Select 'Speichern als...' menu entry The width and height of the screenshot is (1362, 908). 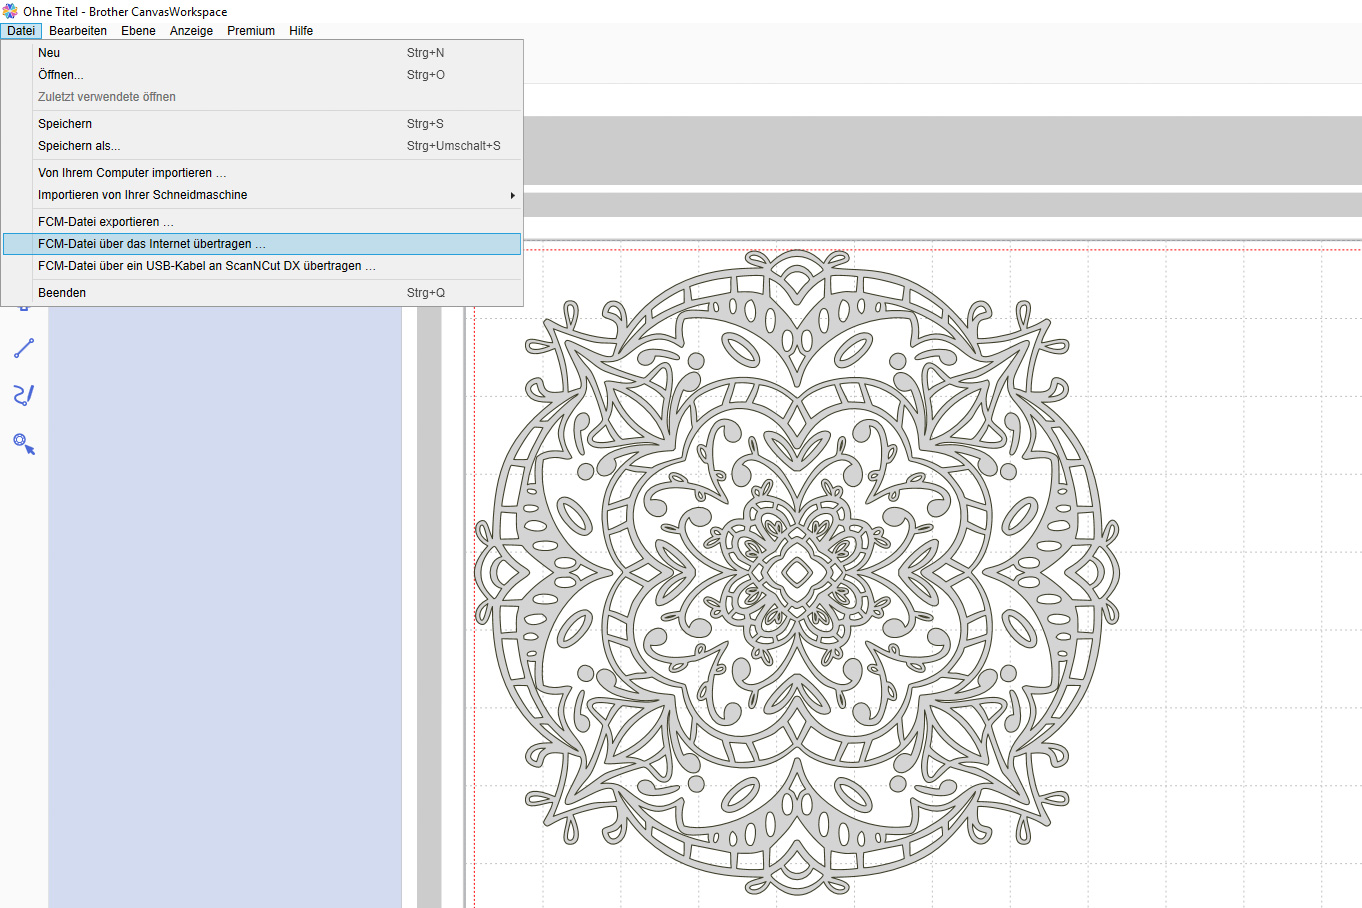click(79, 146)
